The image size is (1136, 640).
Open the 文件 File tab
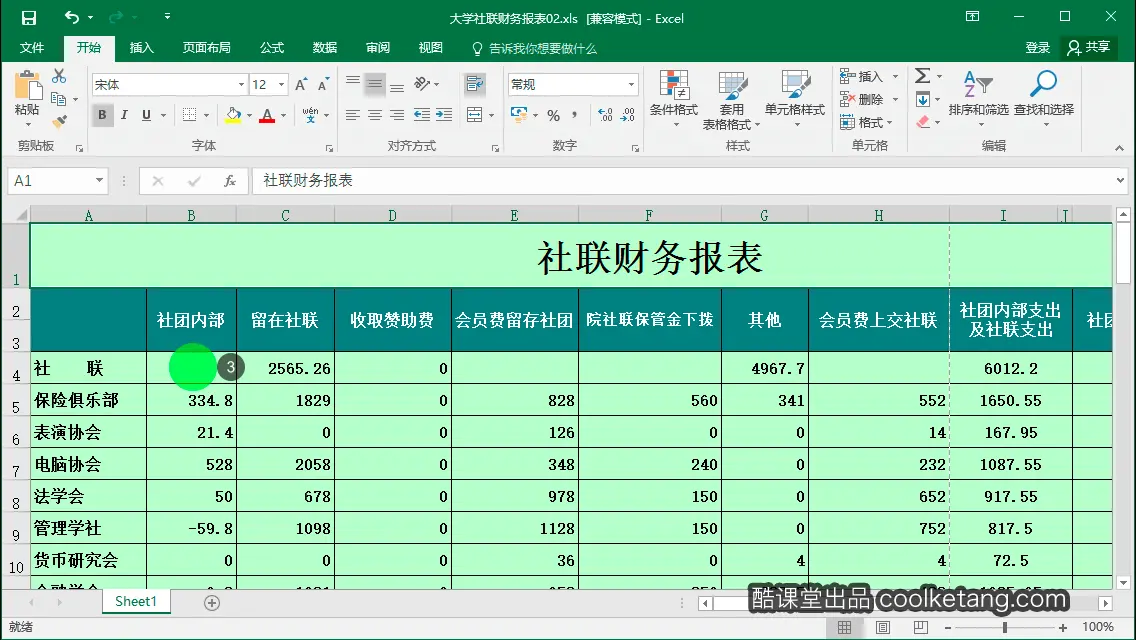32,48
